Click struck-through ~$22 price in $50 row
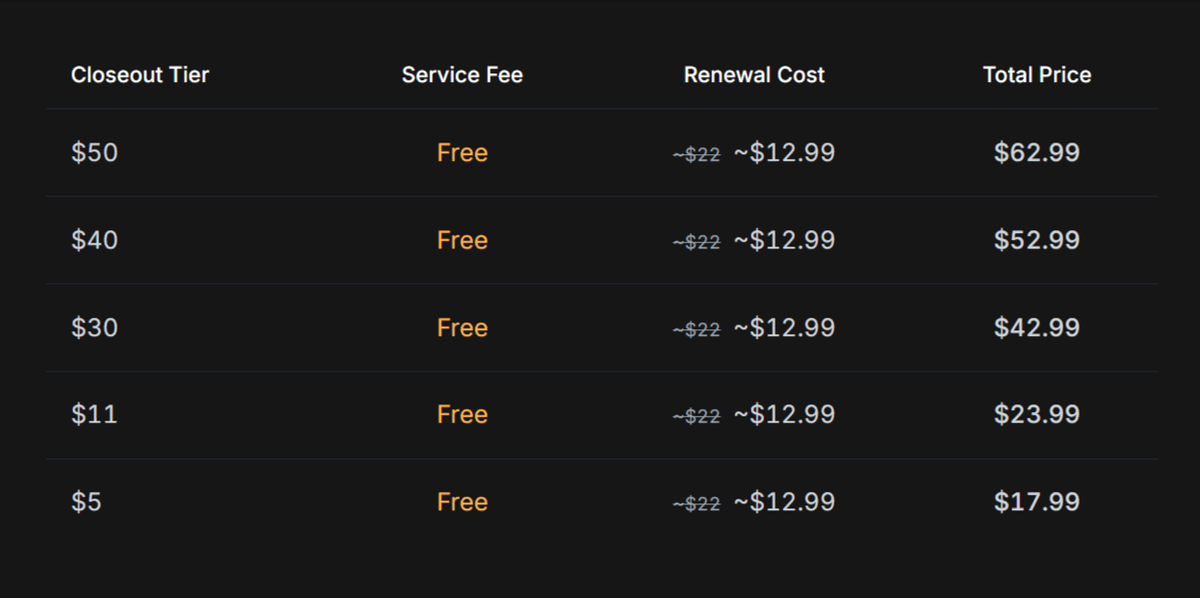 pos(696,155)
